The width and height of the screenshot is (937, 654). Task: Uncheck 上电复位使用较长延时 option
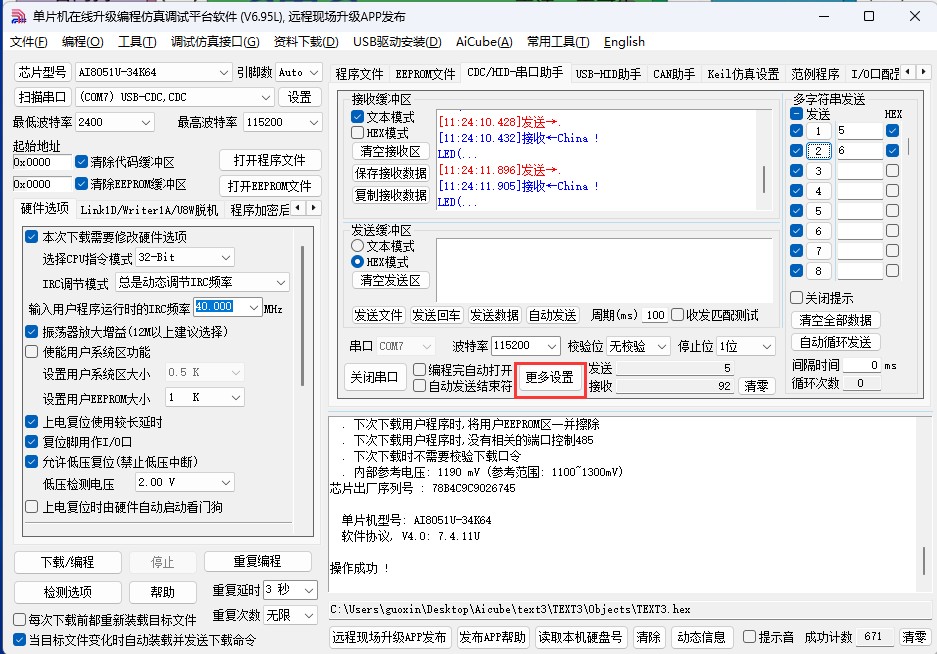pyautogui.click(x=32, y=422)
